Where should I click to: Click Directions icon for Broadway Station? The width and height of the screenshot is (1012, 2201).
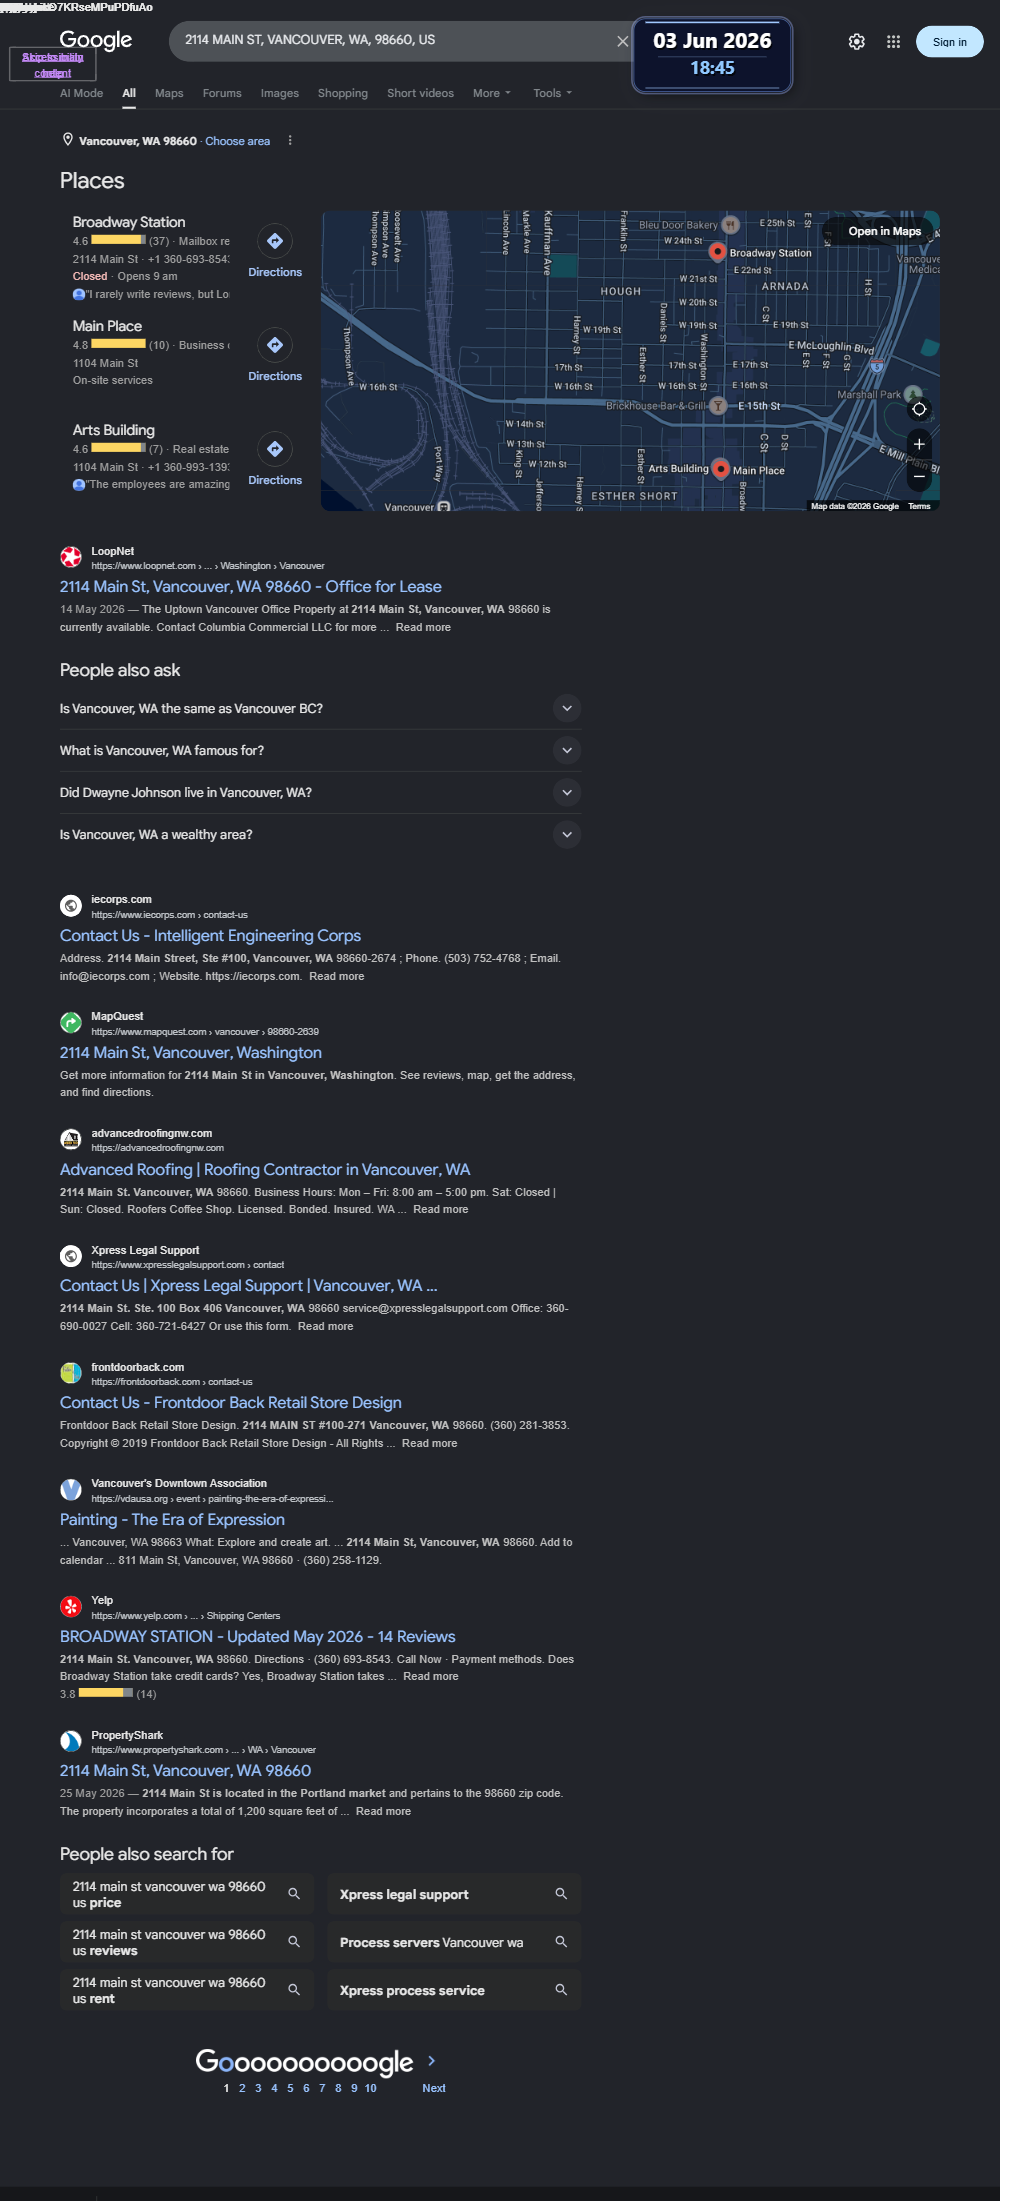[275, 241]
